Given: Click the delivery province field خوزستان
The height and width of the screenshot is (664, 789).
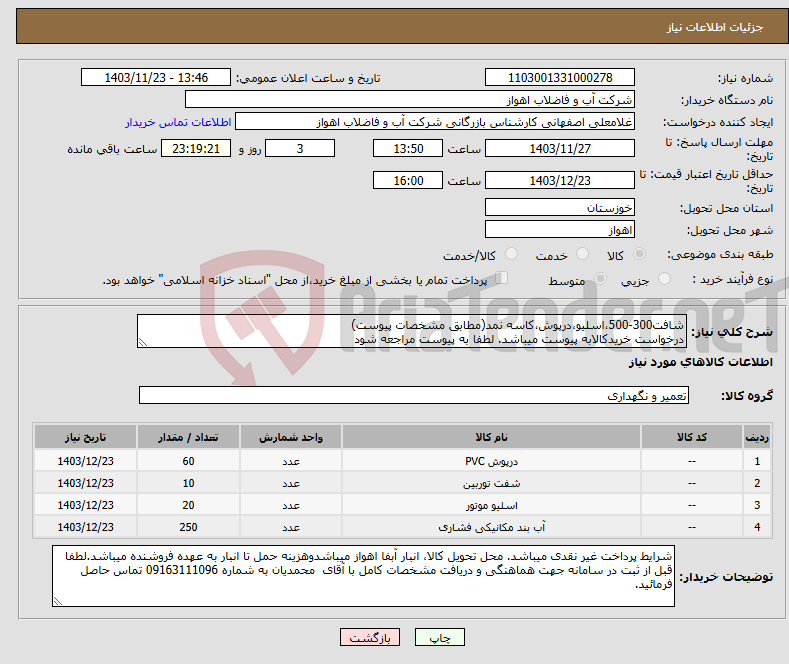Looking at the screenshot, I should pyautogui.click(x=560, y=207).
